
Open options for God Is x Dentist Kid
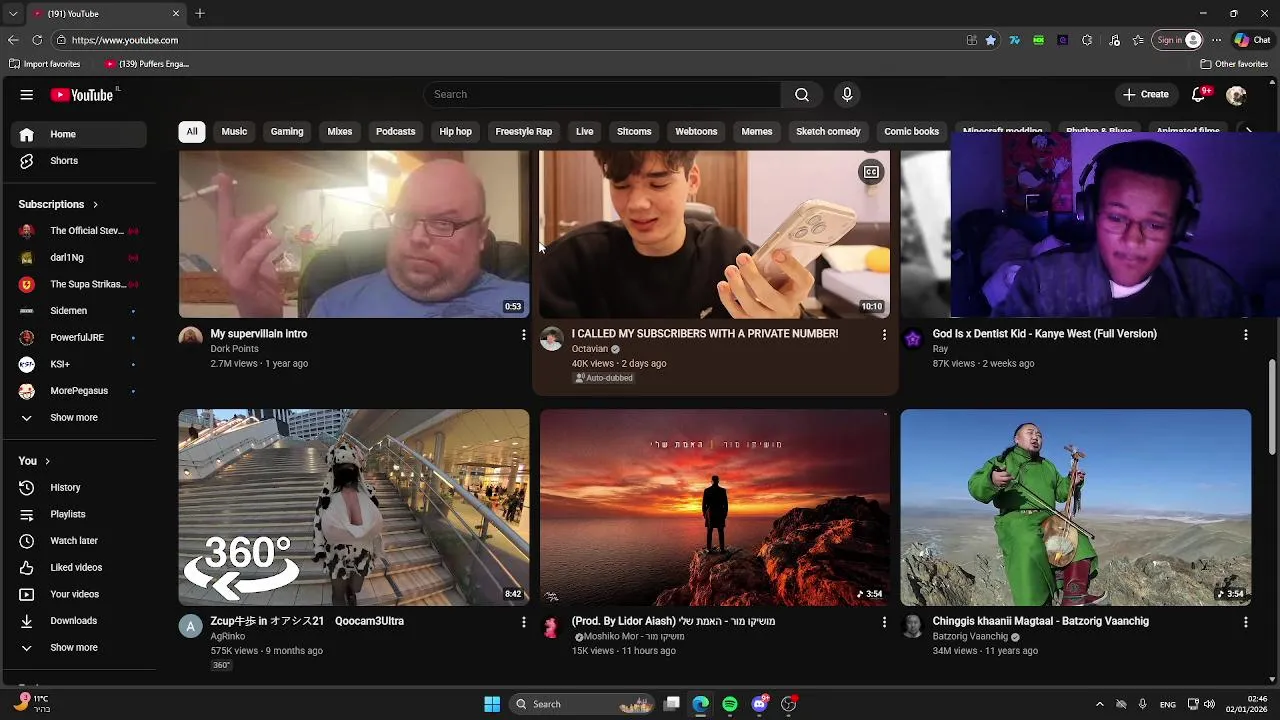(1245, 335)
